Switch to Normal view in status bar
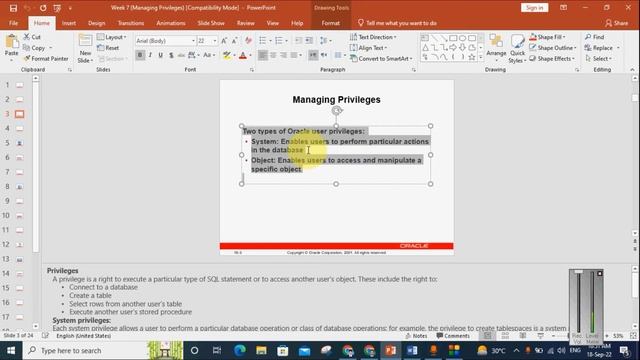 point(487,336)
